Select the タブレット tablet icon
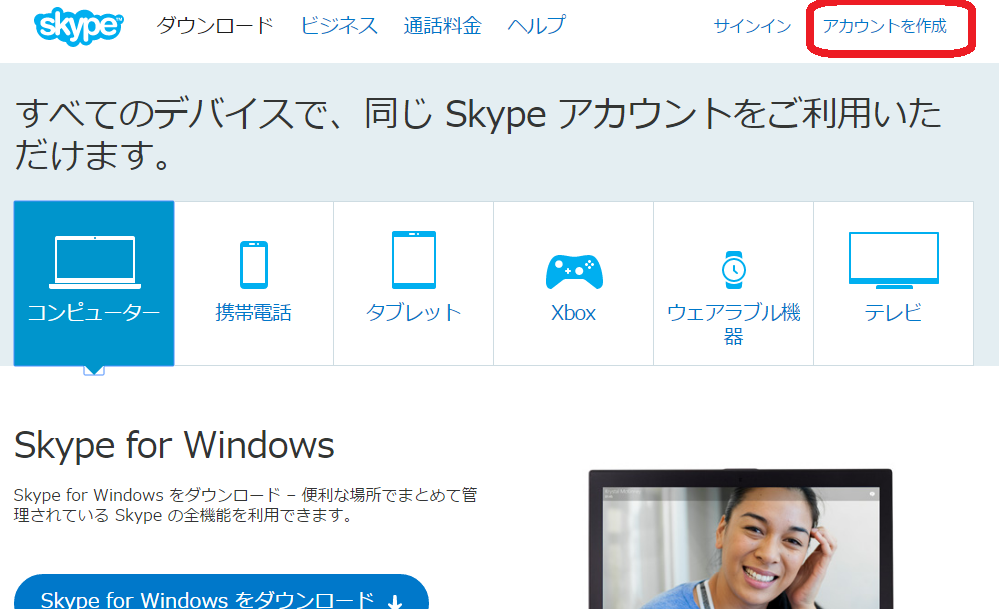This screenshot has height=609, width=999. pos(414,260)
